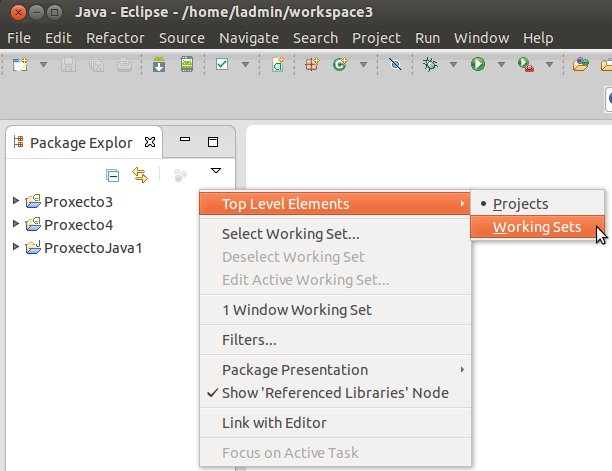This screenshot has height=471, width=612.
Task: Select the Proxecto3 project
Action: (78, 202)
